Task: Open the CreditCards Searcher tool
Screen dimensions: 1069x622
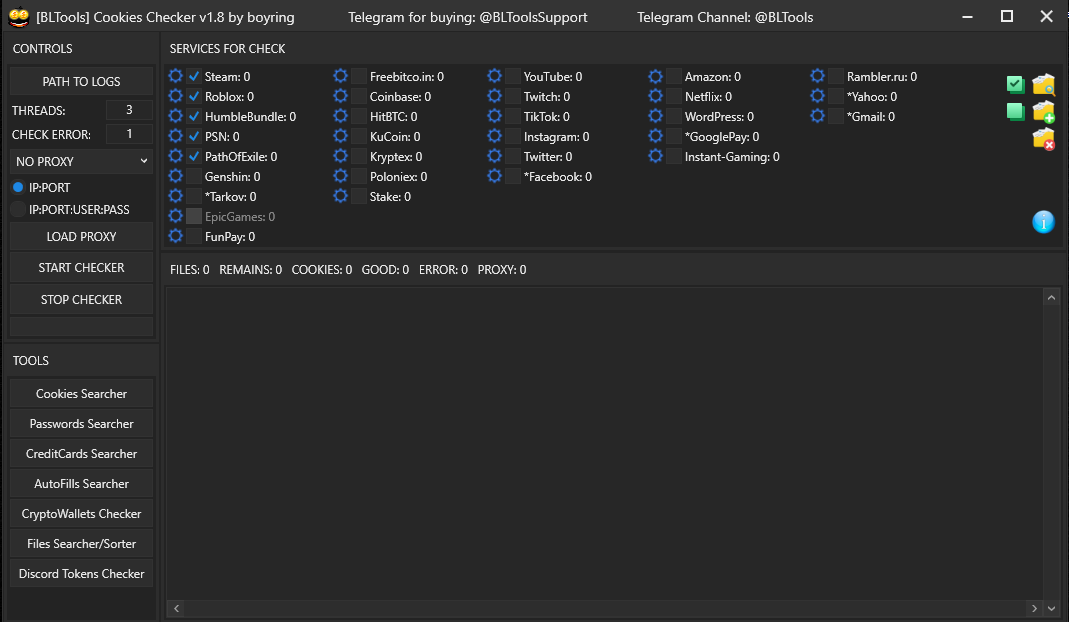Action: point(81,454)
